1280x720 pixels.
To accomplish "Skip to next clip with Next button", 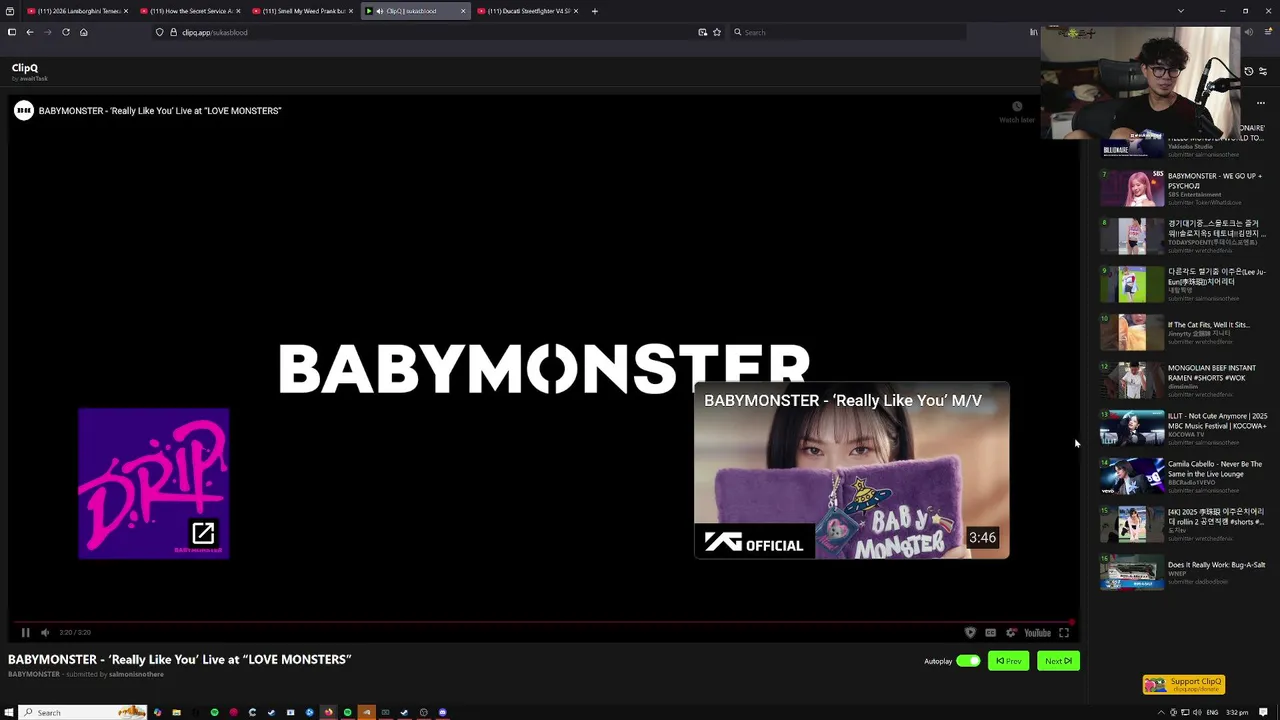I will [x=1058, y=661].
